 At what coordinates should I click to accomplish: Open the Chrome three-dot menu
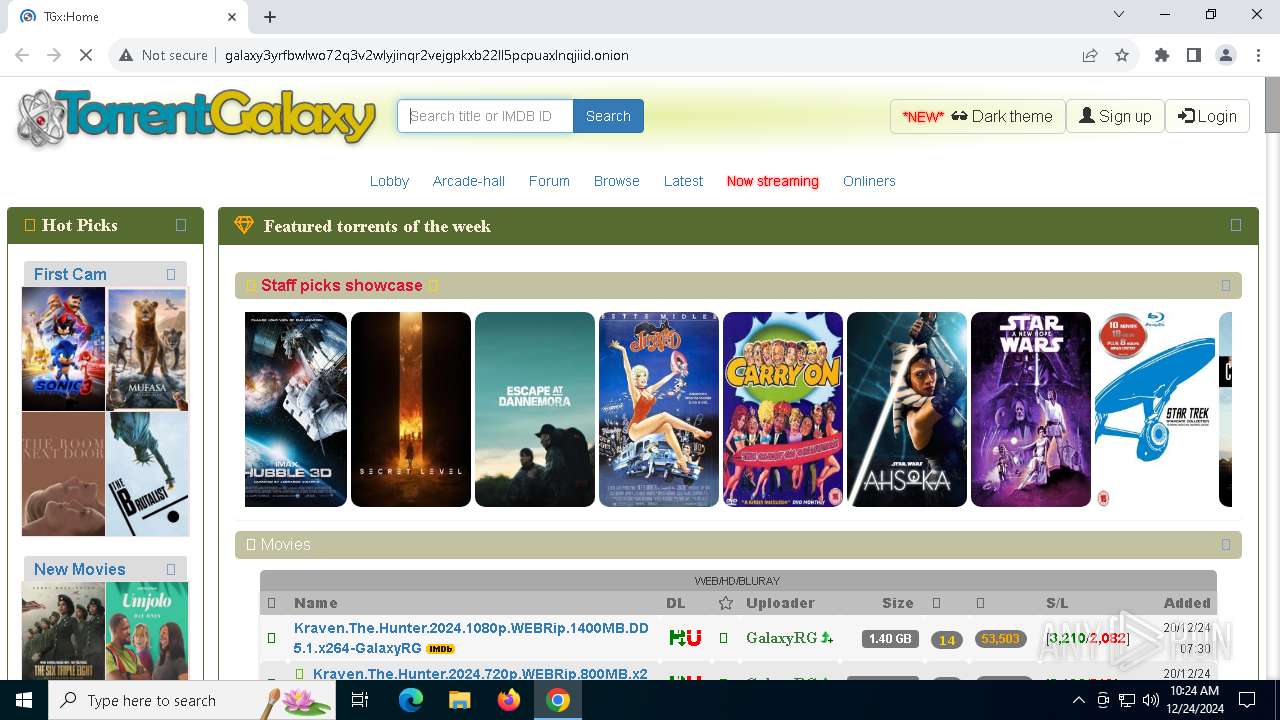1257,55
